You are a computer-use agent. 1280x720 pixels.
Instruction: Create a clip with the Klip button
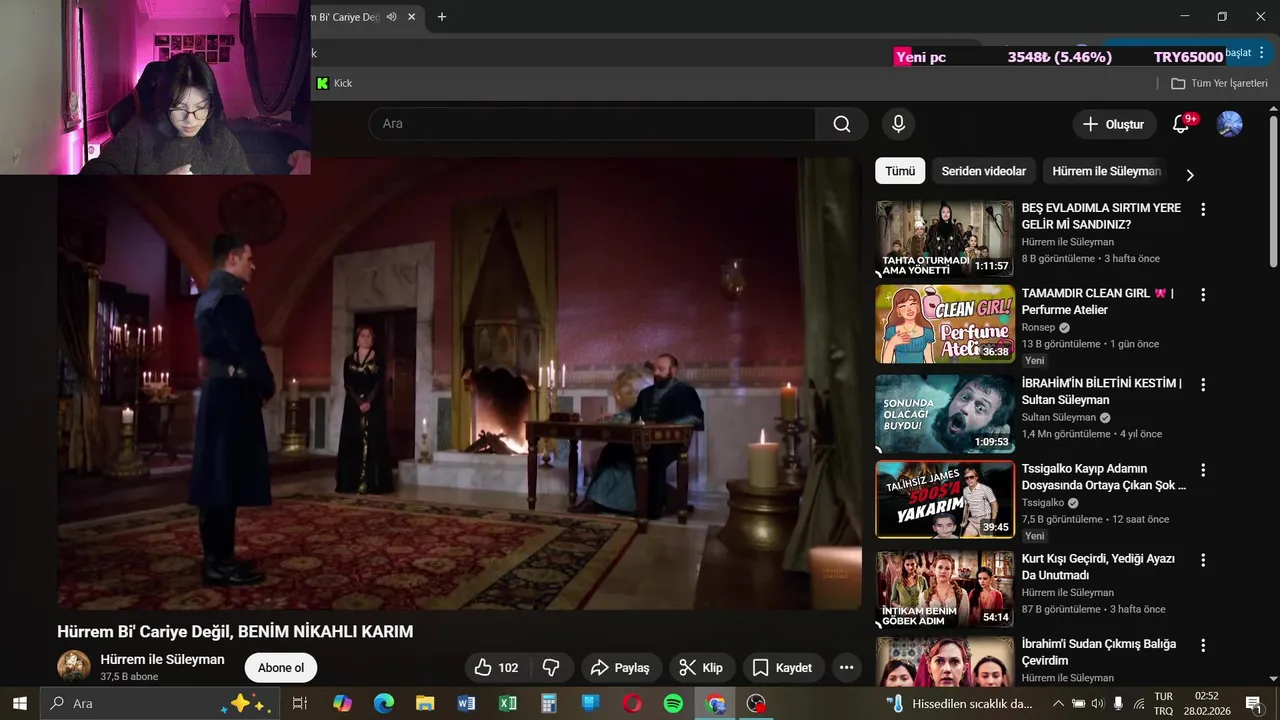(x=701, y=668)
